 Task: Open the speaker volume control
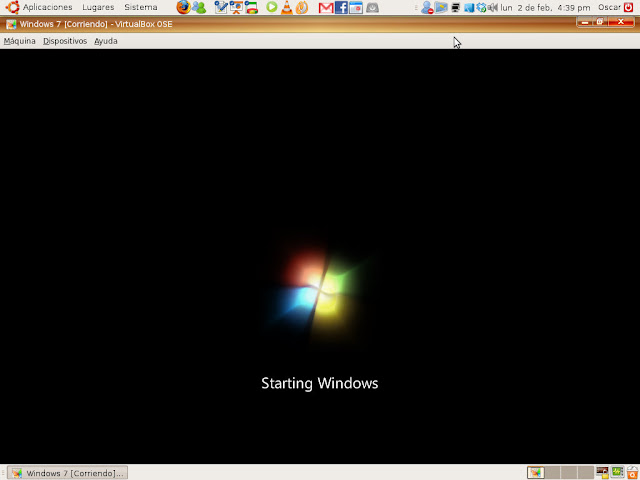493,7
